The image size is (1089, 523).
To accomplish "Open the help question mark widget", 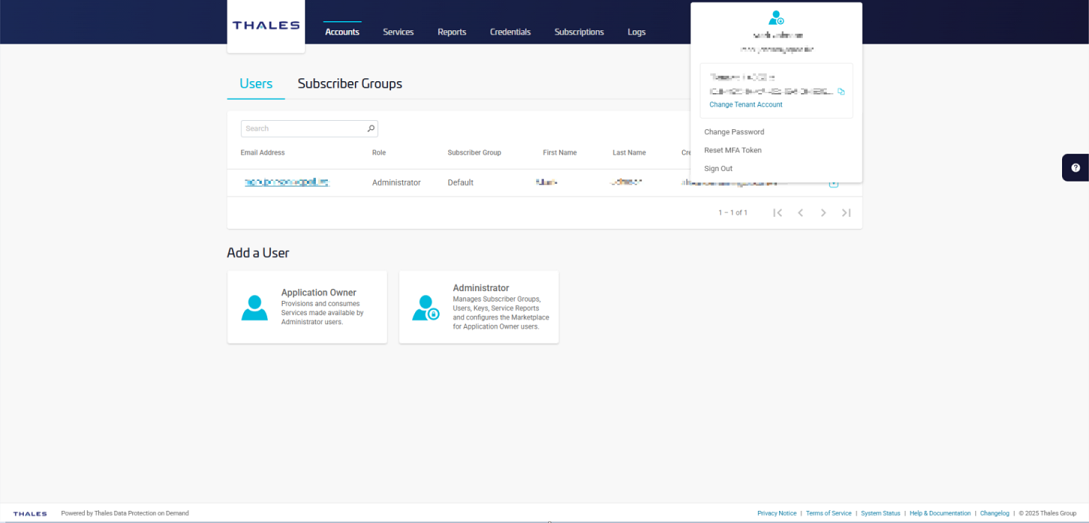I will click(1075, 168).
